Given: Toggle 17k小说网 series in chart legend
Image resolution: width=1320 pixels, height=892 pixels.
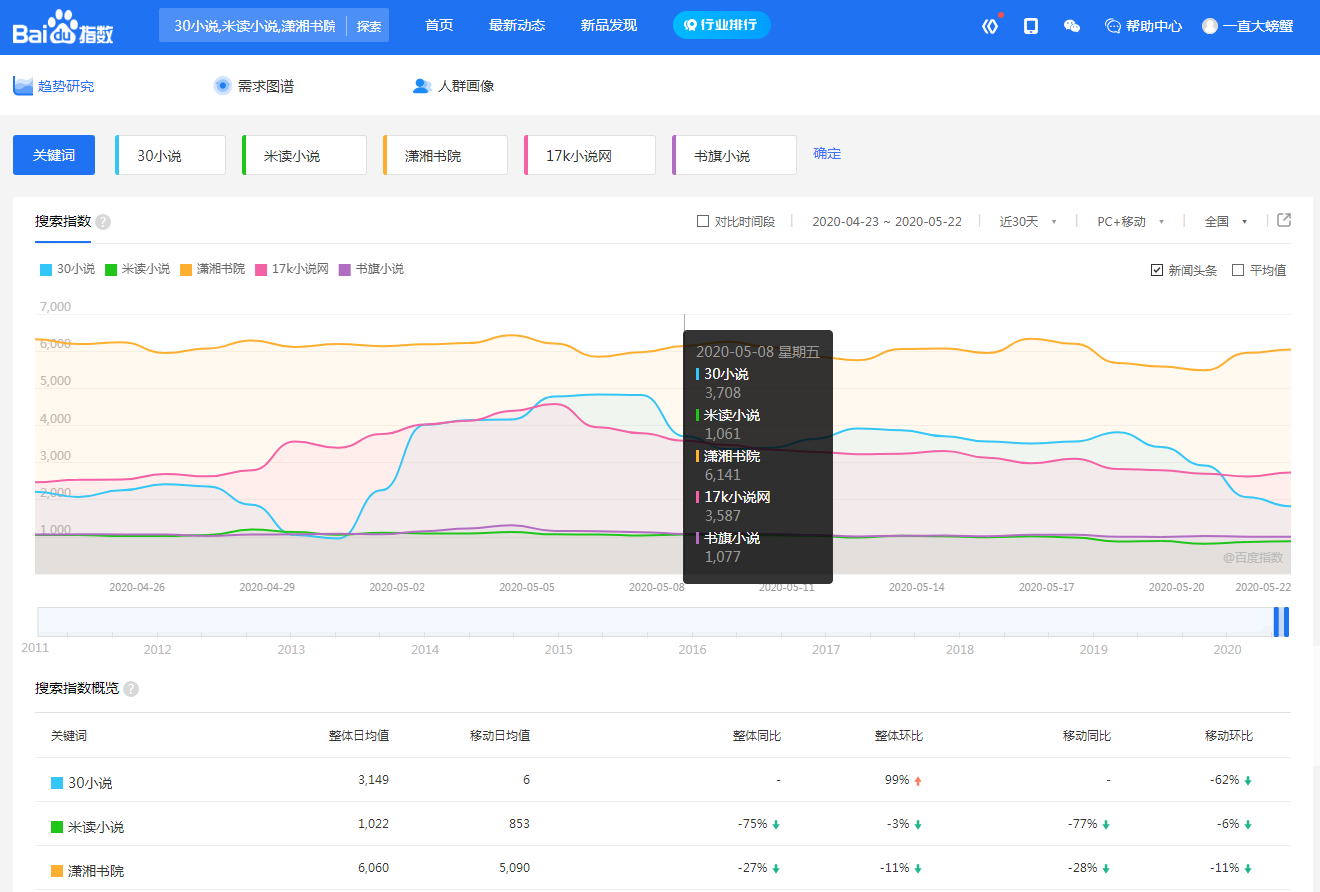Looking at the screenshot, I should [292, 269].
